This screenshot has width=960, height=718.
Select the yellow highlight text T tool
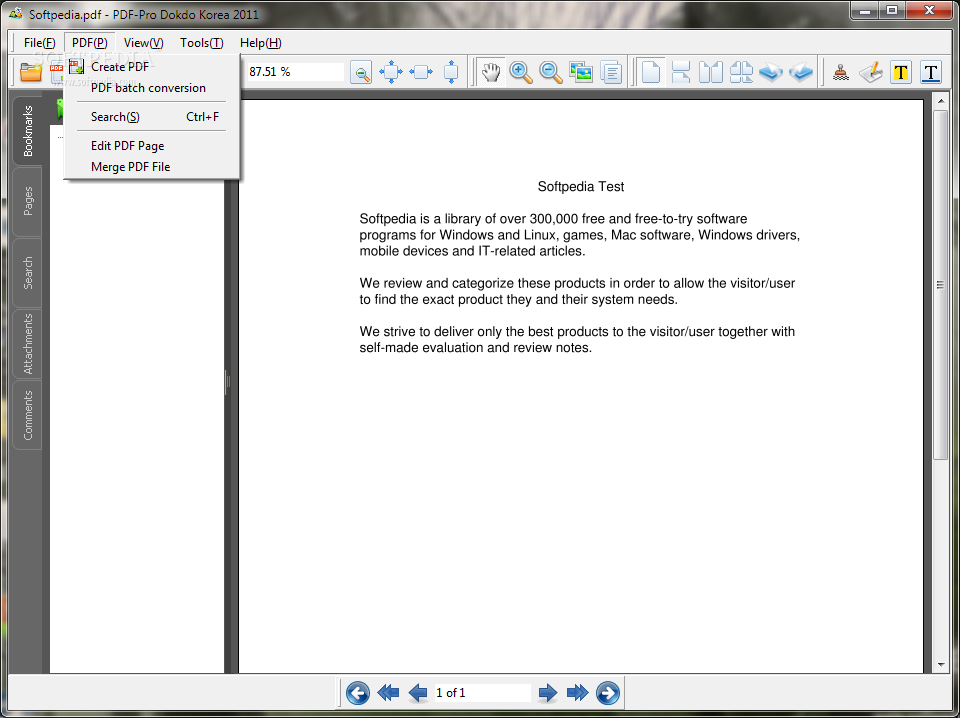(x=901, y=73)
